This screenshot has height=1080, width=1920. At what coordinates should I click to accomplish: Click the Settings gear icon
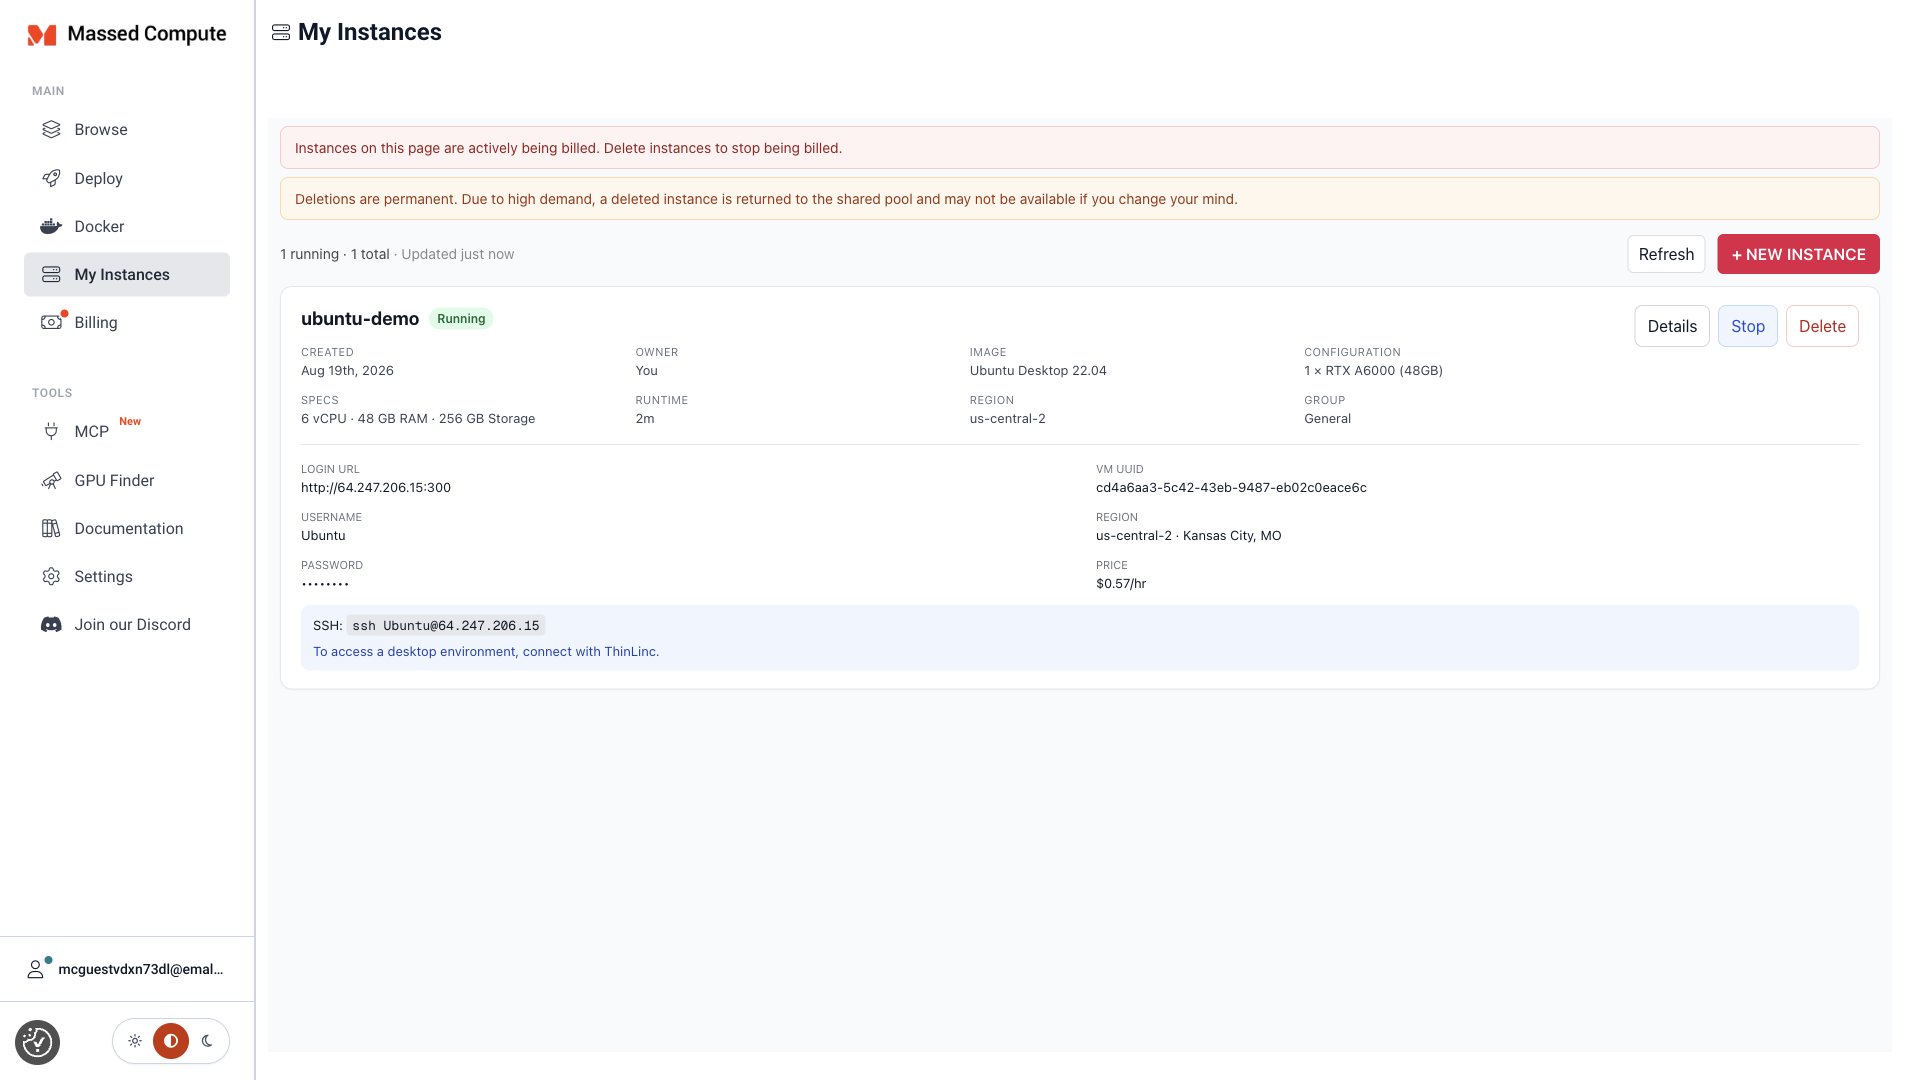tap(51, 576)
